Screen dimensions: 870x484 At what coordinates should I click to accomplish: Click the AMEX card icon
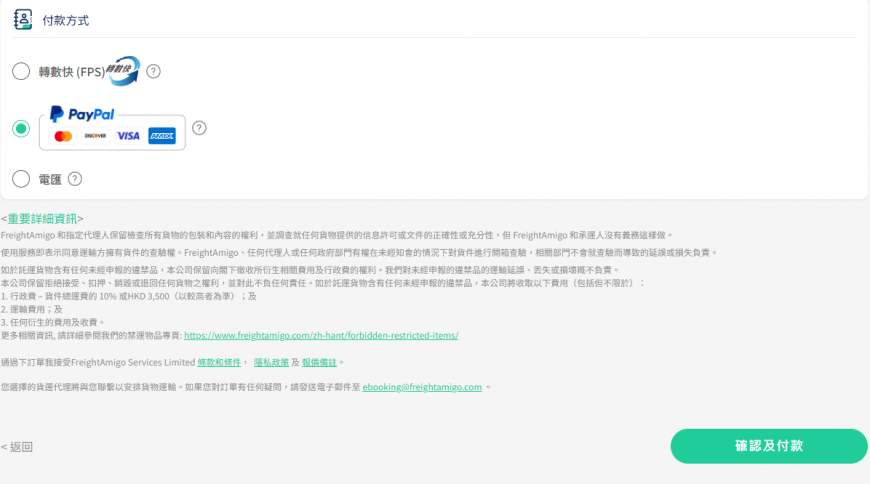click(x=162, y=136)
